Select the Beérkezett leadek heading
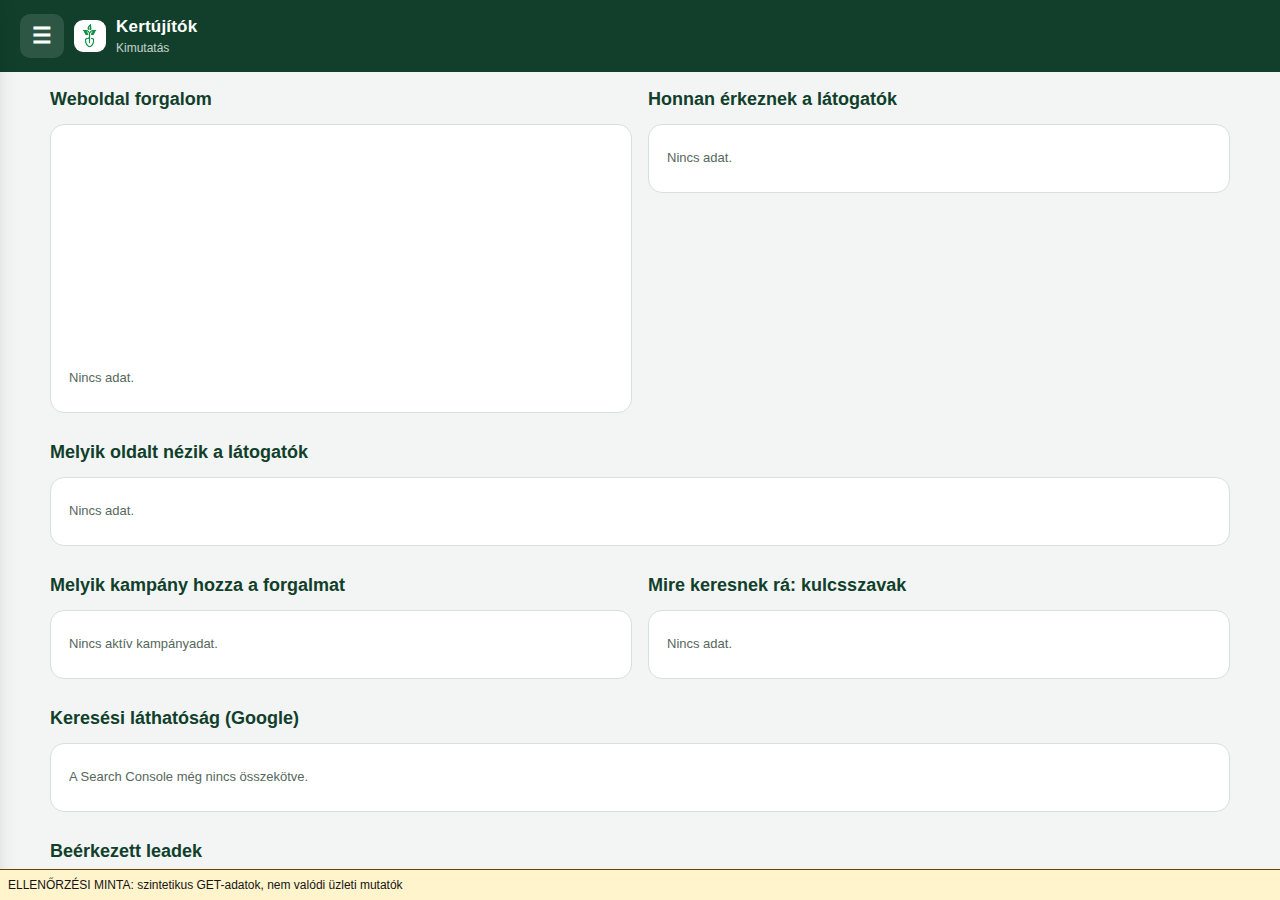Screen dimensions: 1280x900 point(126,851)
